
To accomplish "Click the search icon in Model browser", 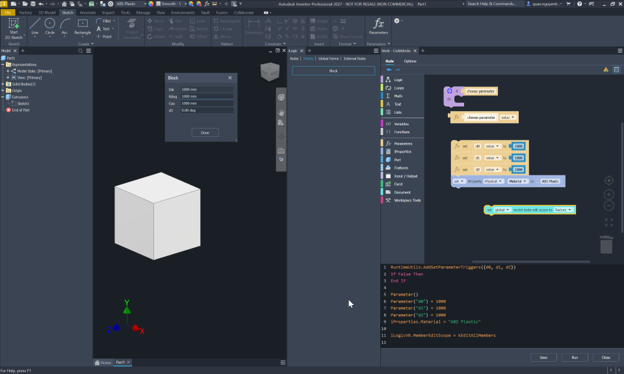I will 80,51.
